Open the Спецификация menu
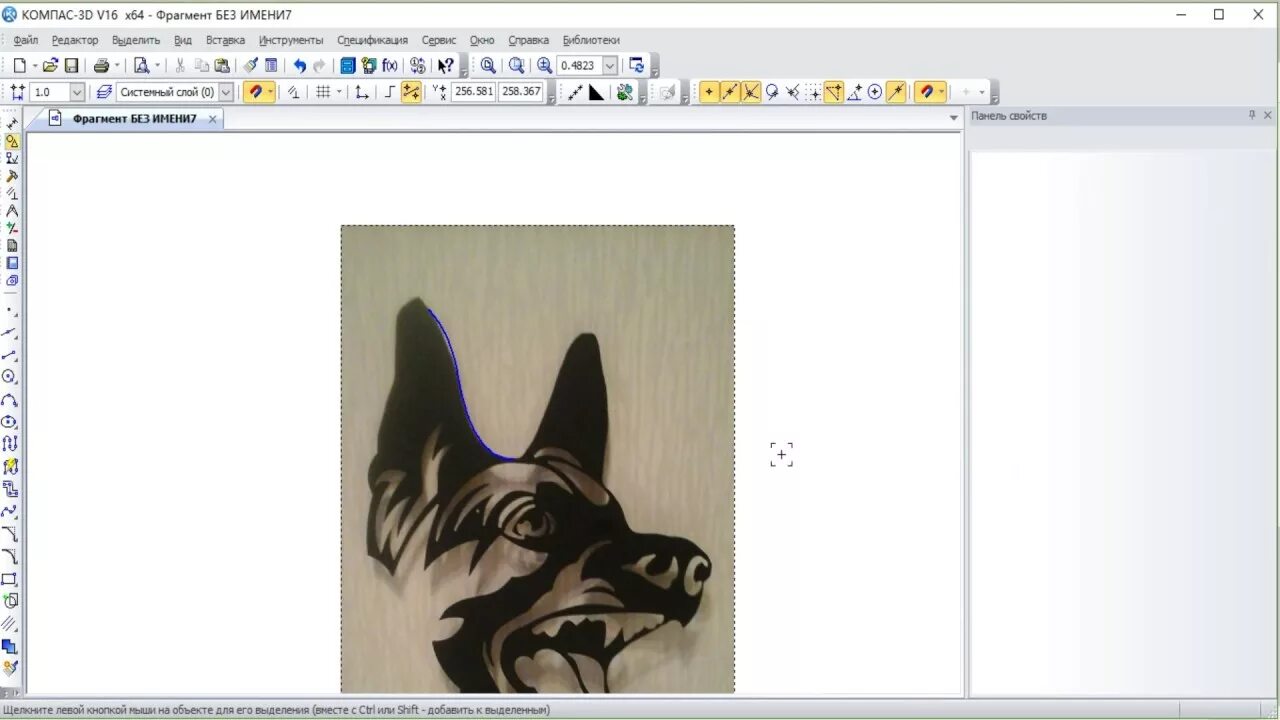This screenshot has width=1280, height=720. click(x=372, y=40)
